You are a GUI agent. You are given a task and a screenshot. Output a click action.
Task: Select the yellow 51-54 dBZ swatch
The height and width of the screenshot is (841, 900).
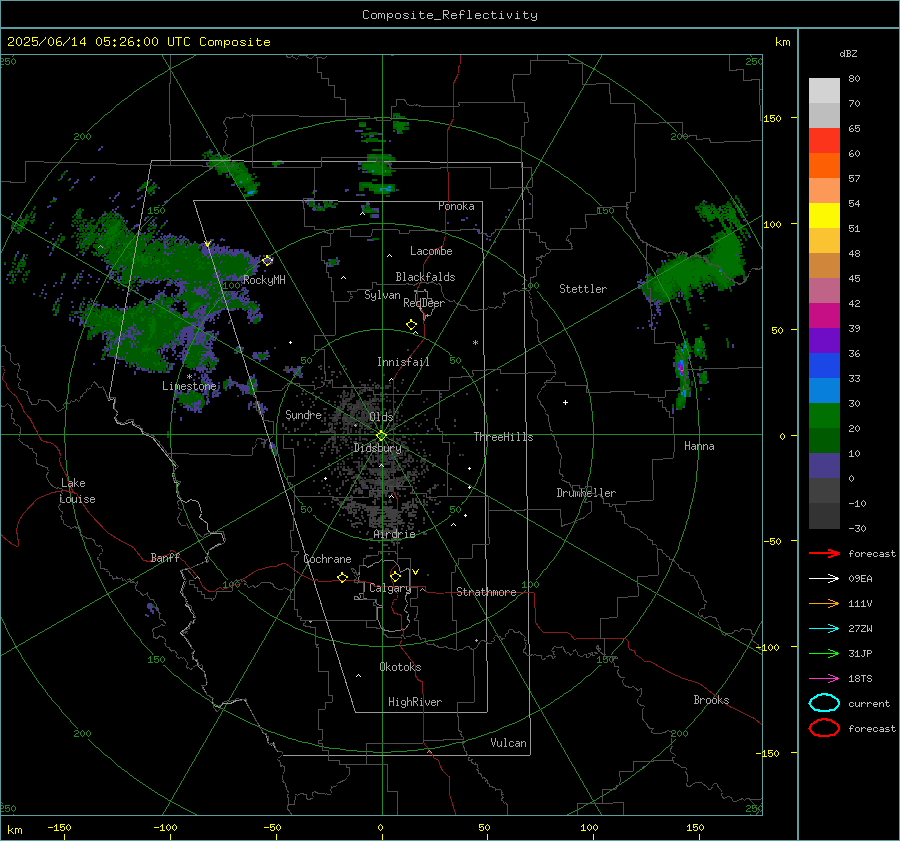824,216
